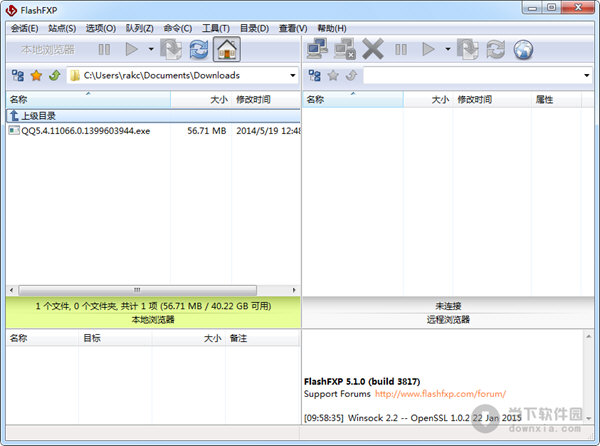Open the remote transfer dropdown arrow

tap(447, 49)
